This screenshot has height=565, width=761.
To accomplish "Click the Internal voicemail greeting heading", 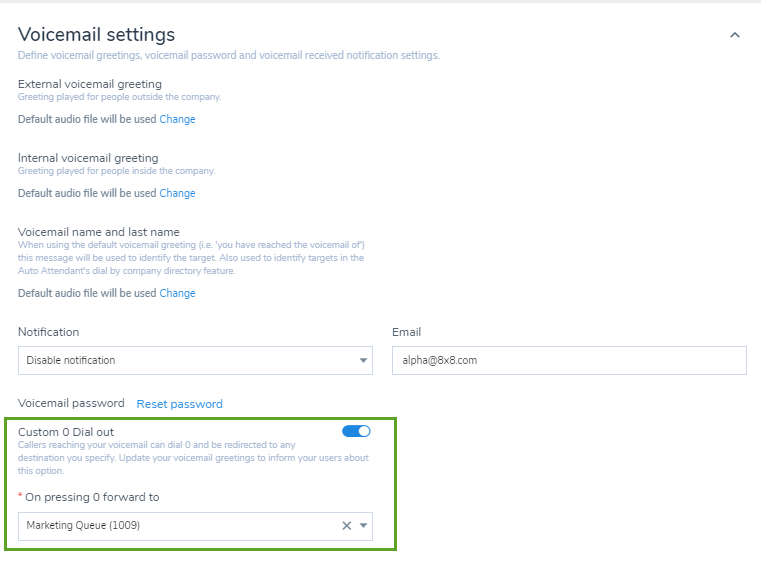I will 88,158.
